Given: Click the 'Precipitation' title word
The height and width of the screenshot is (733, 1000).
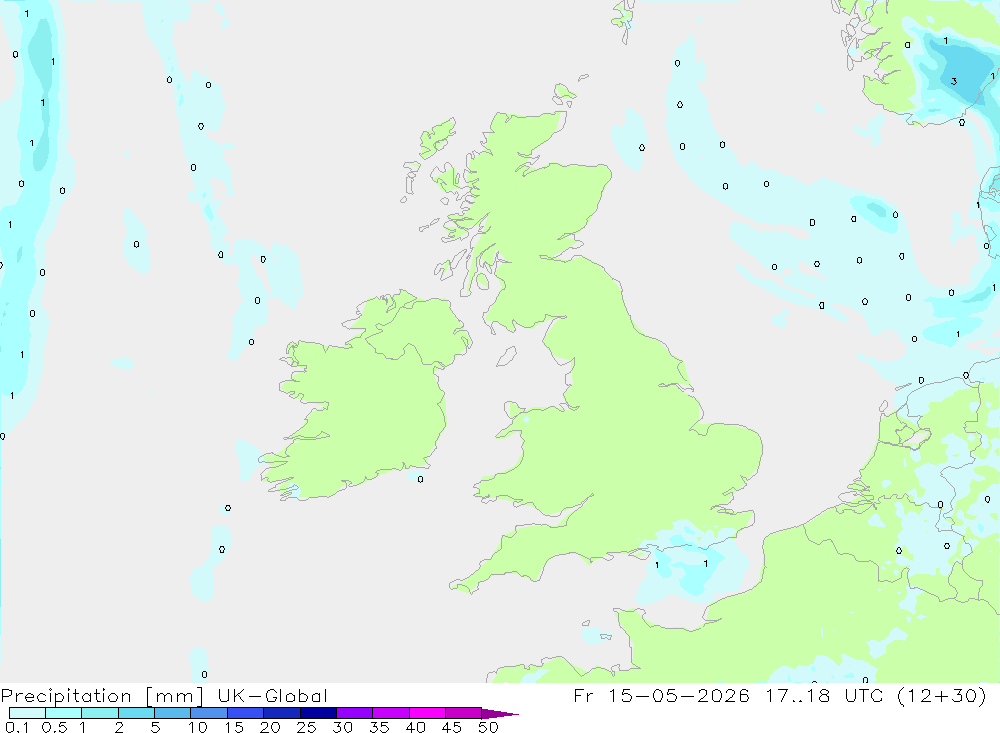Looking at the screenshot, I should 66,696.
